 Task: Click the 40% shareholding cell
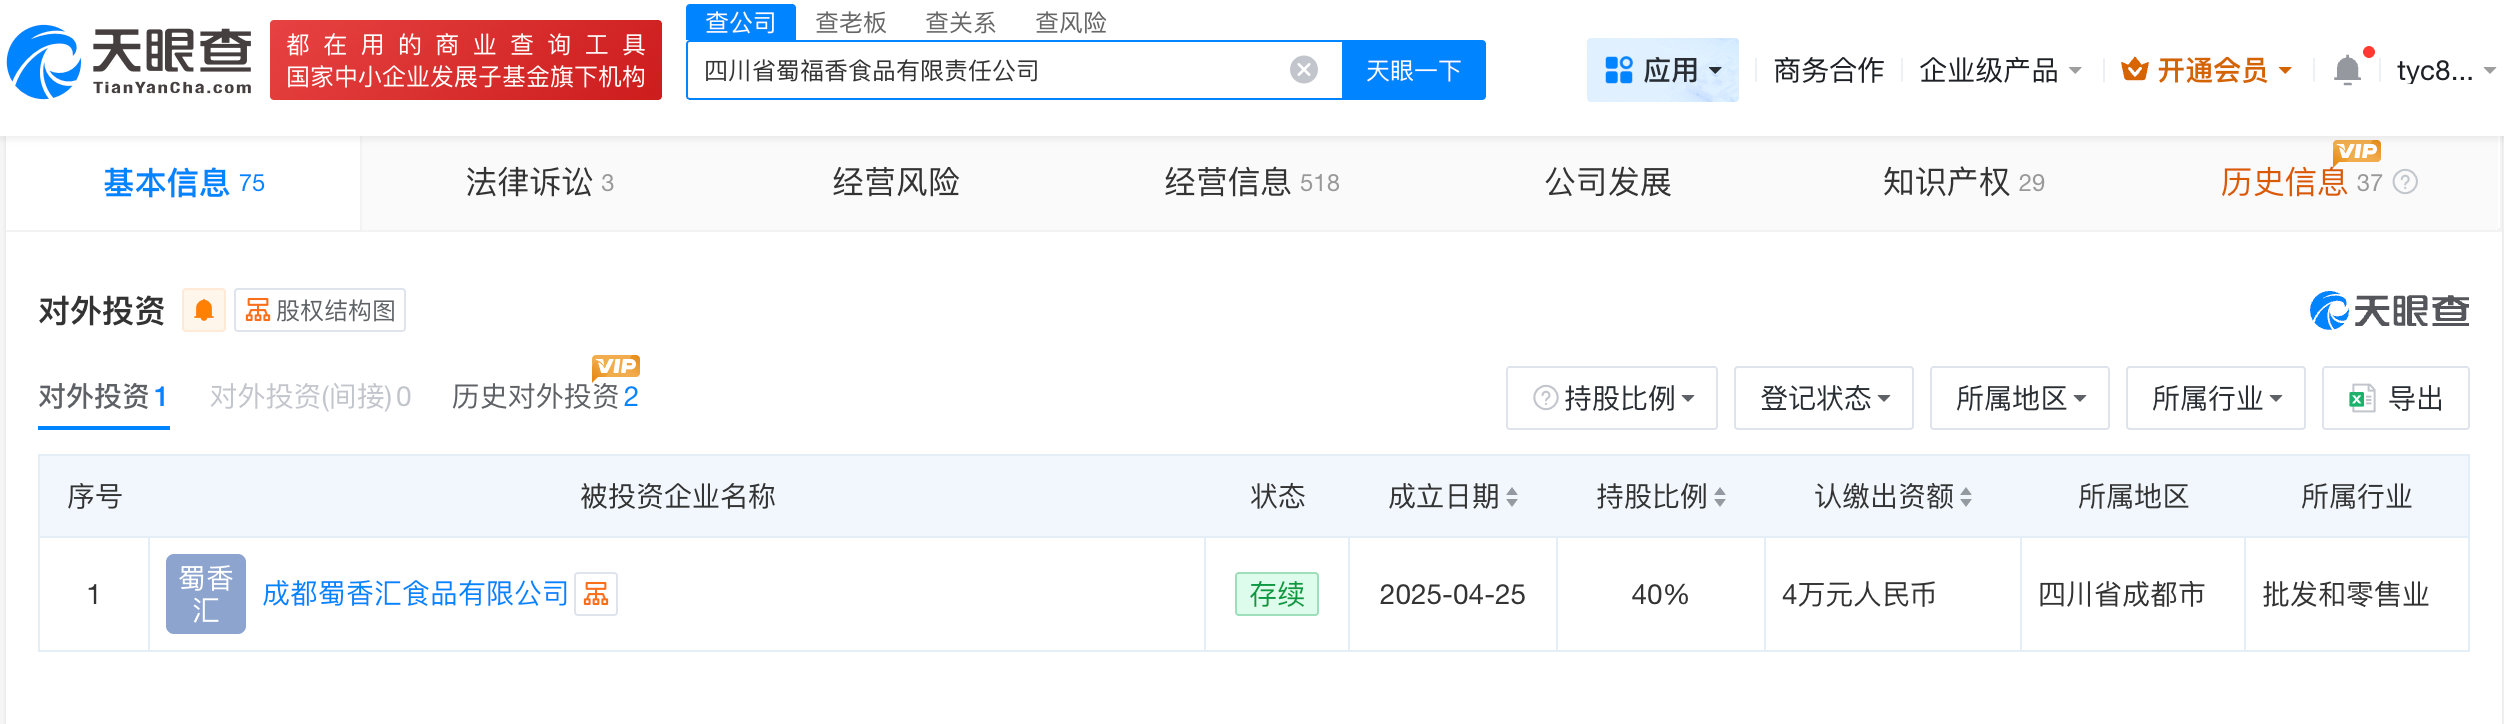pyautogui.click(x=1660, y=595)
